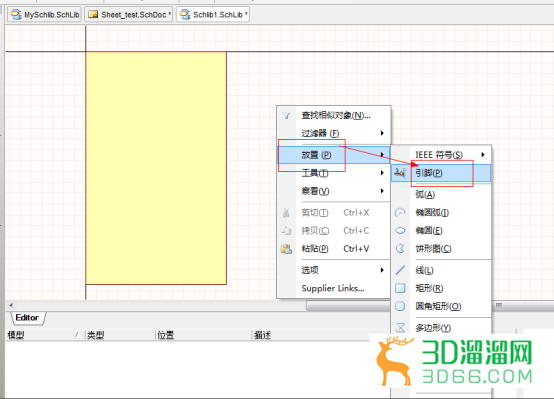Screen dimensions: 554x399
Task: Choose 弧(A) from the place submenu
Action: tap(441, 194)
